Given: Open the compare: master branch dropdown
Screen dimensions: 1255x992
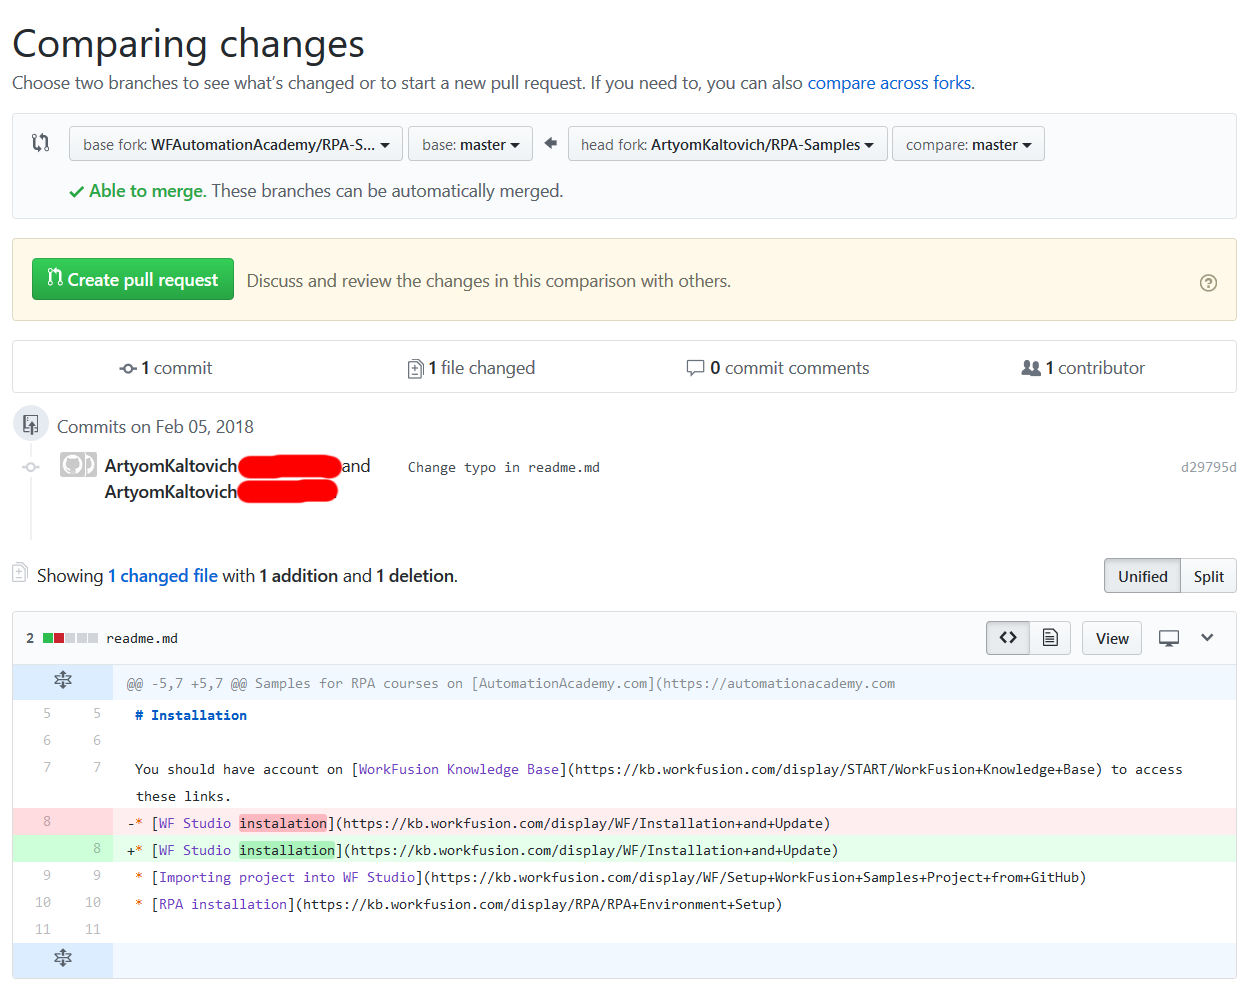Looking at the screenshot, I should tap(968, 144).
